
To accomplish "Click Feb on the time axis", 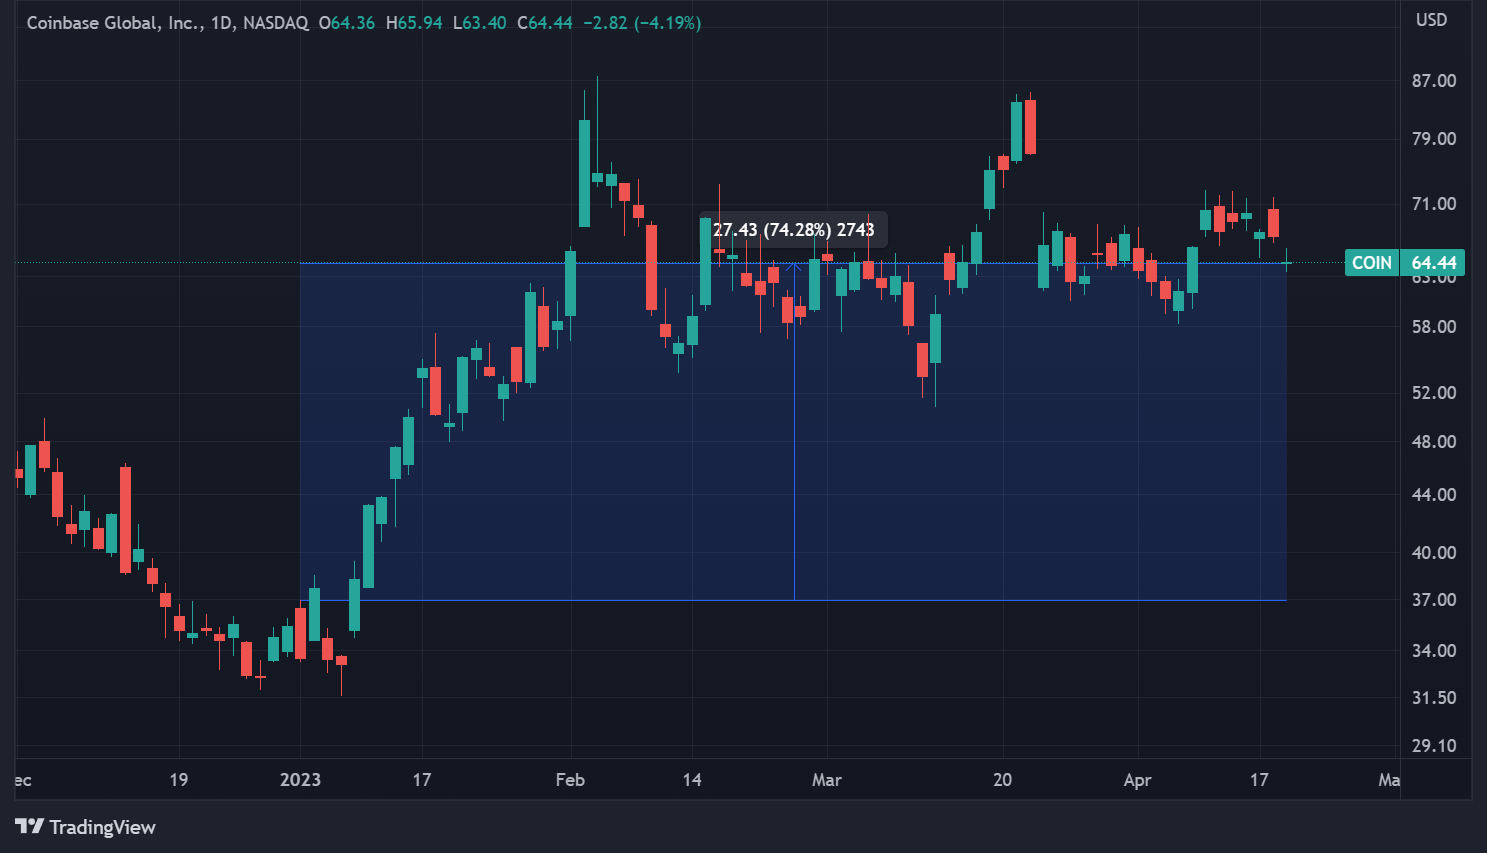I will pyautogui.click(x=570, y=779).
